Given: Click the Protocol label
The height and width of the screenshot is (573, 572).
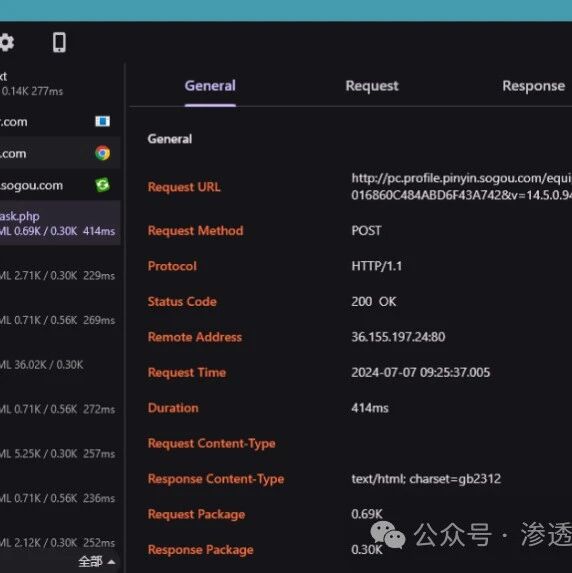Looking at the screenshot, I should [172, 266].
